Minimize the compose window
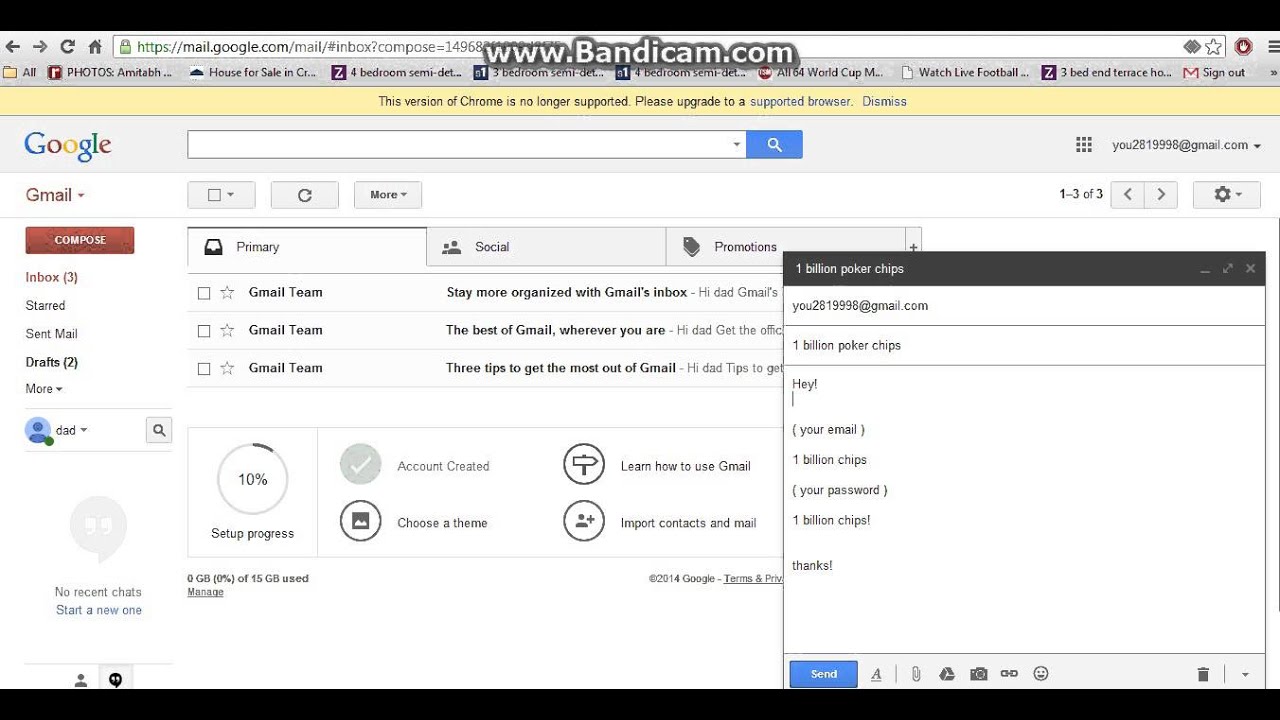The height and width of the screenshot is (720, 1280). 1205,269
